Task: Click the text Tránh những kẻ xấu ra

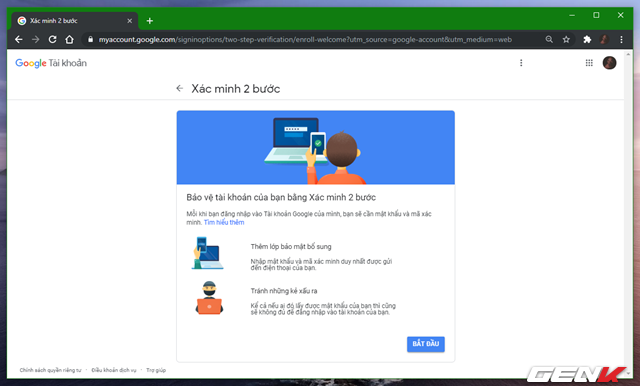Action: point(284,291)
